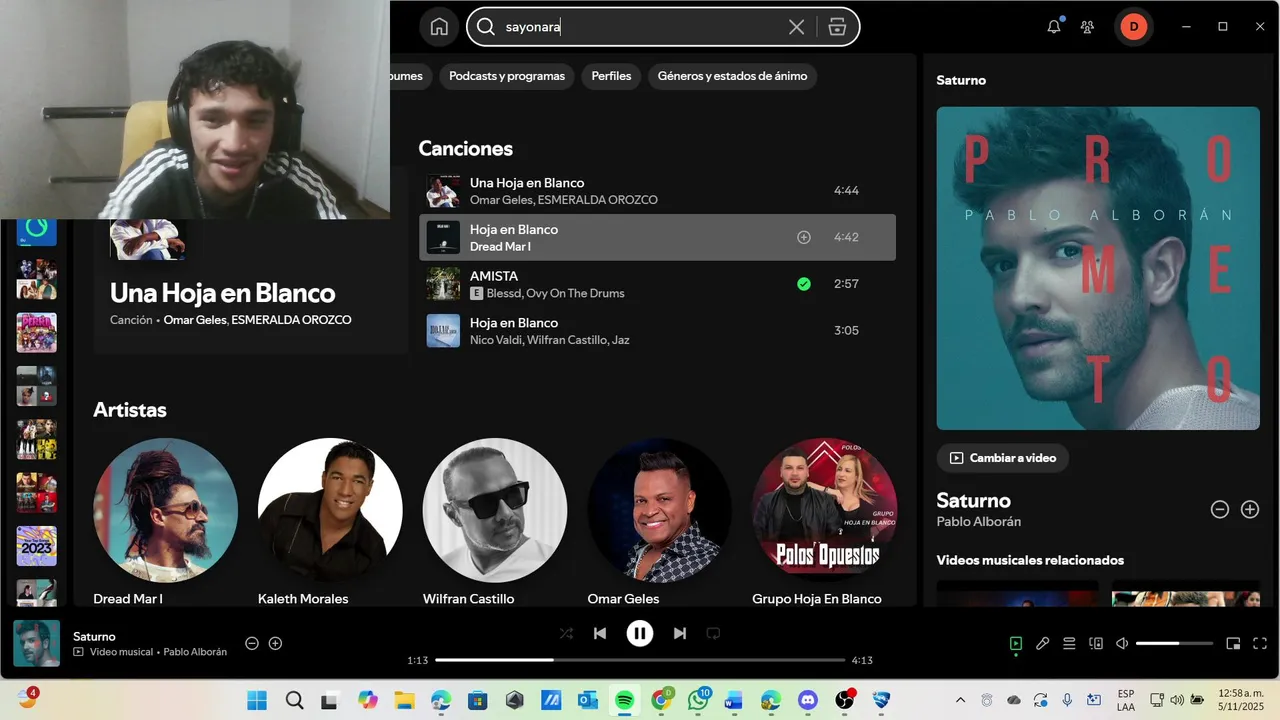Open the Friend Activity icon

click(x=1087, y=27)
